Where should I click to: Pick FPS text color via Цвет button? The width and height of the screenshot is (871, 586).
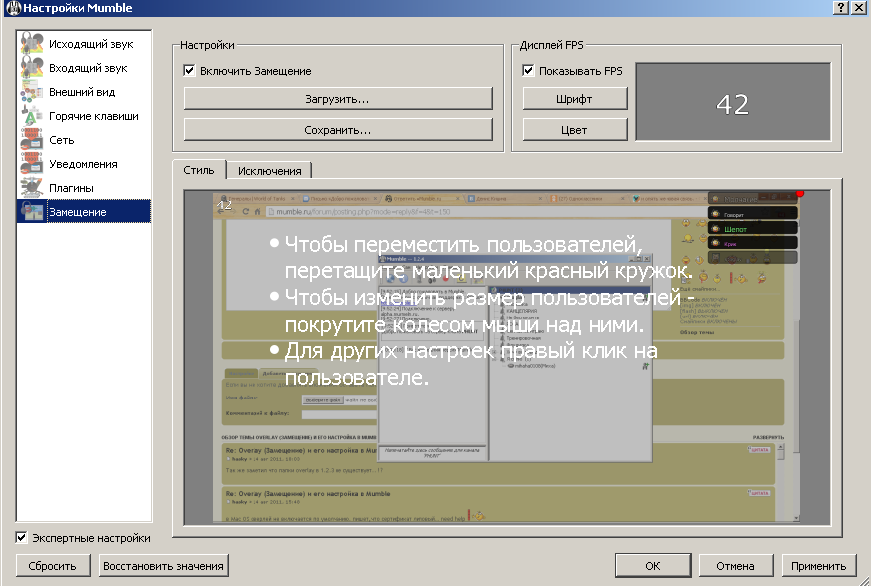click(x=574, y=130)
